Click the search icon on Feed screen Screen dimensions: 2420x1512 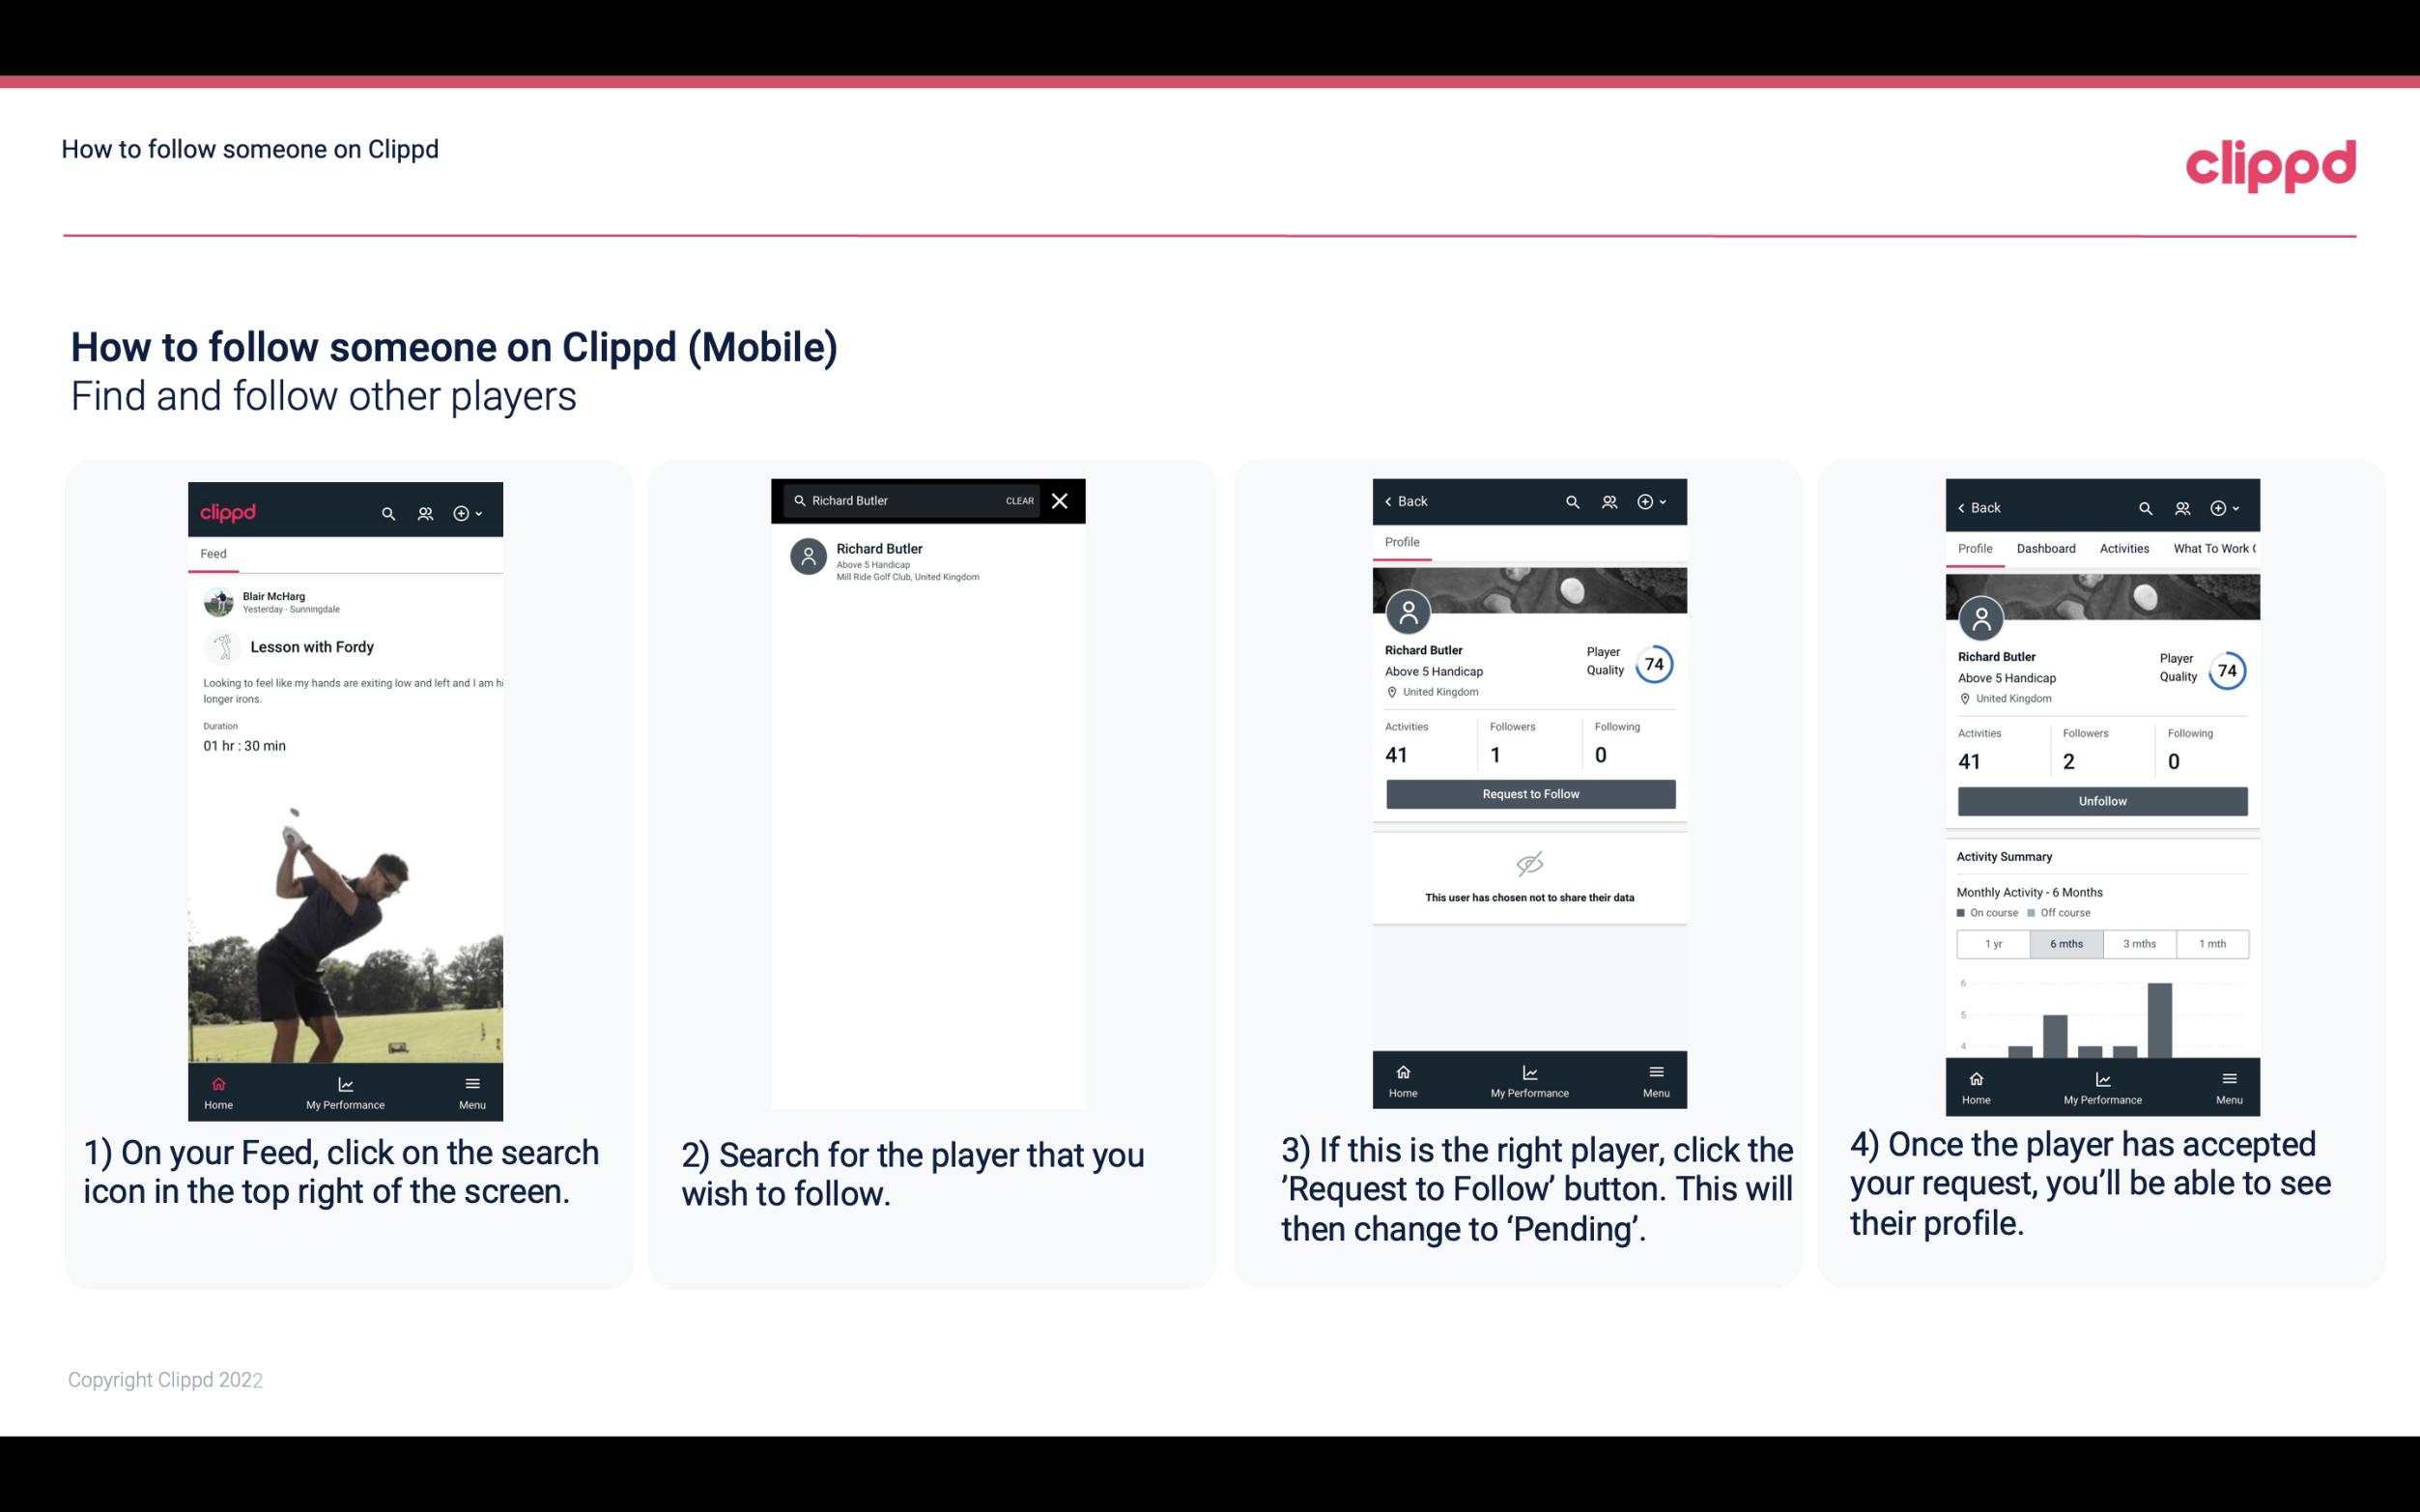(384, 512)
